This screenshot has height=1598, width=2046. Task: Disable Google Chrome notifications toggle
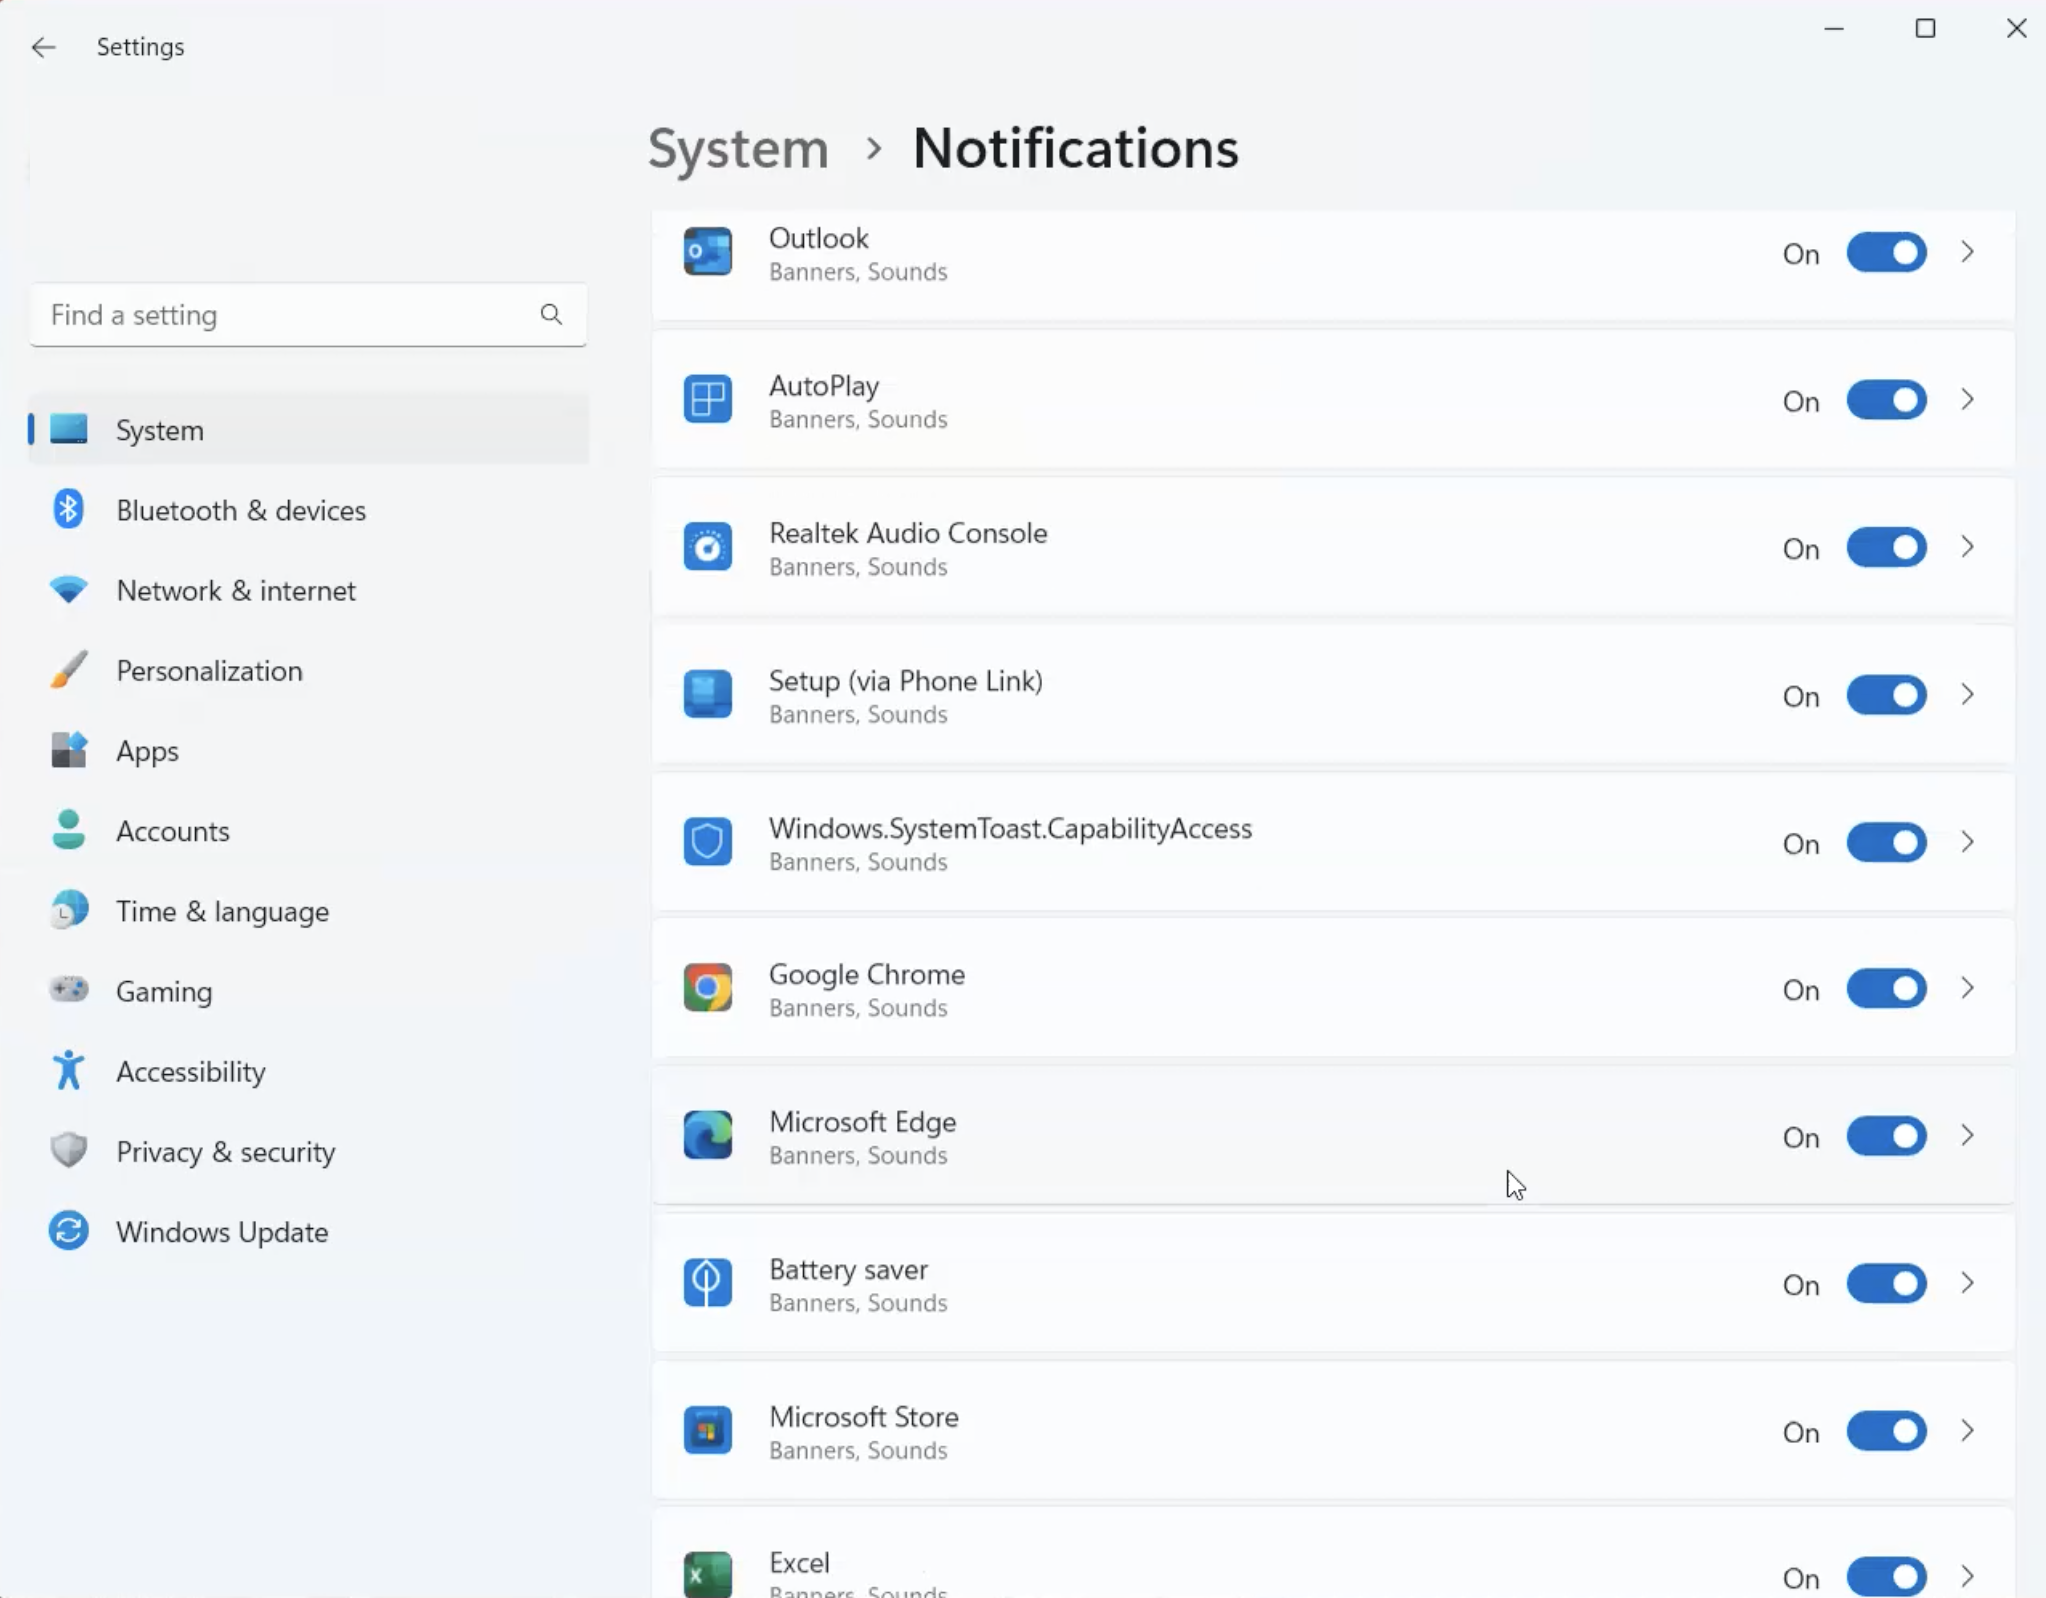1886,988
